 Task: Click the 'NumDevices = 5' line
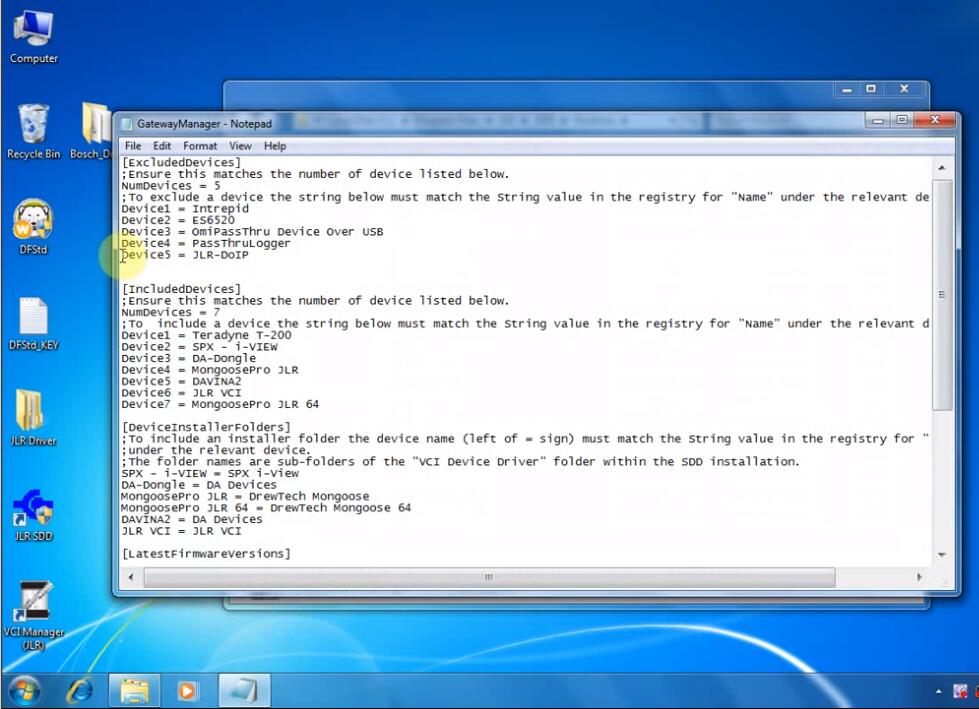point(170,185)
